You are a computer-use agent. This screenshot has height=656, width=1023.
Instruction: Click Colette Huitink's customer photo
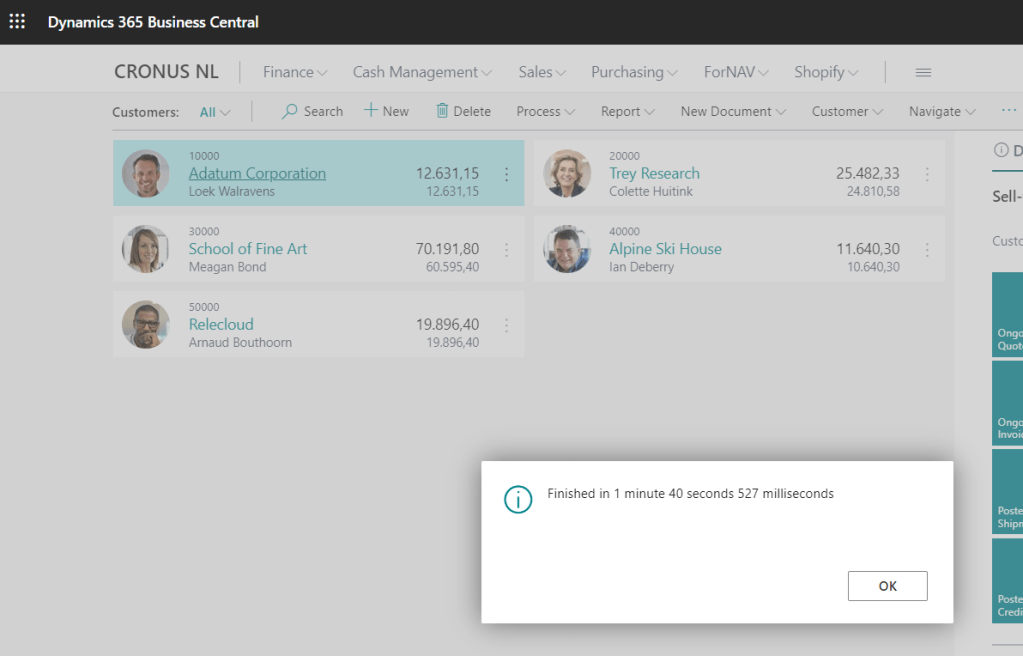(x=567, y=174)
